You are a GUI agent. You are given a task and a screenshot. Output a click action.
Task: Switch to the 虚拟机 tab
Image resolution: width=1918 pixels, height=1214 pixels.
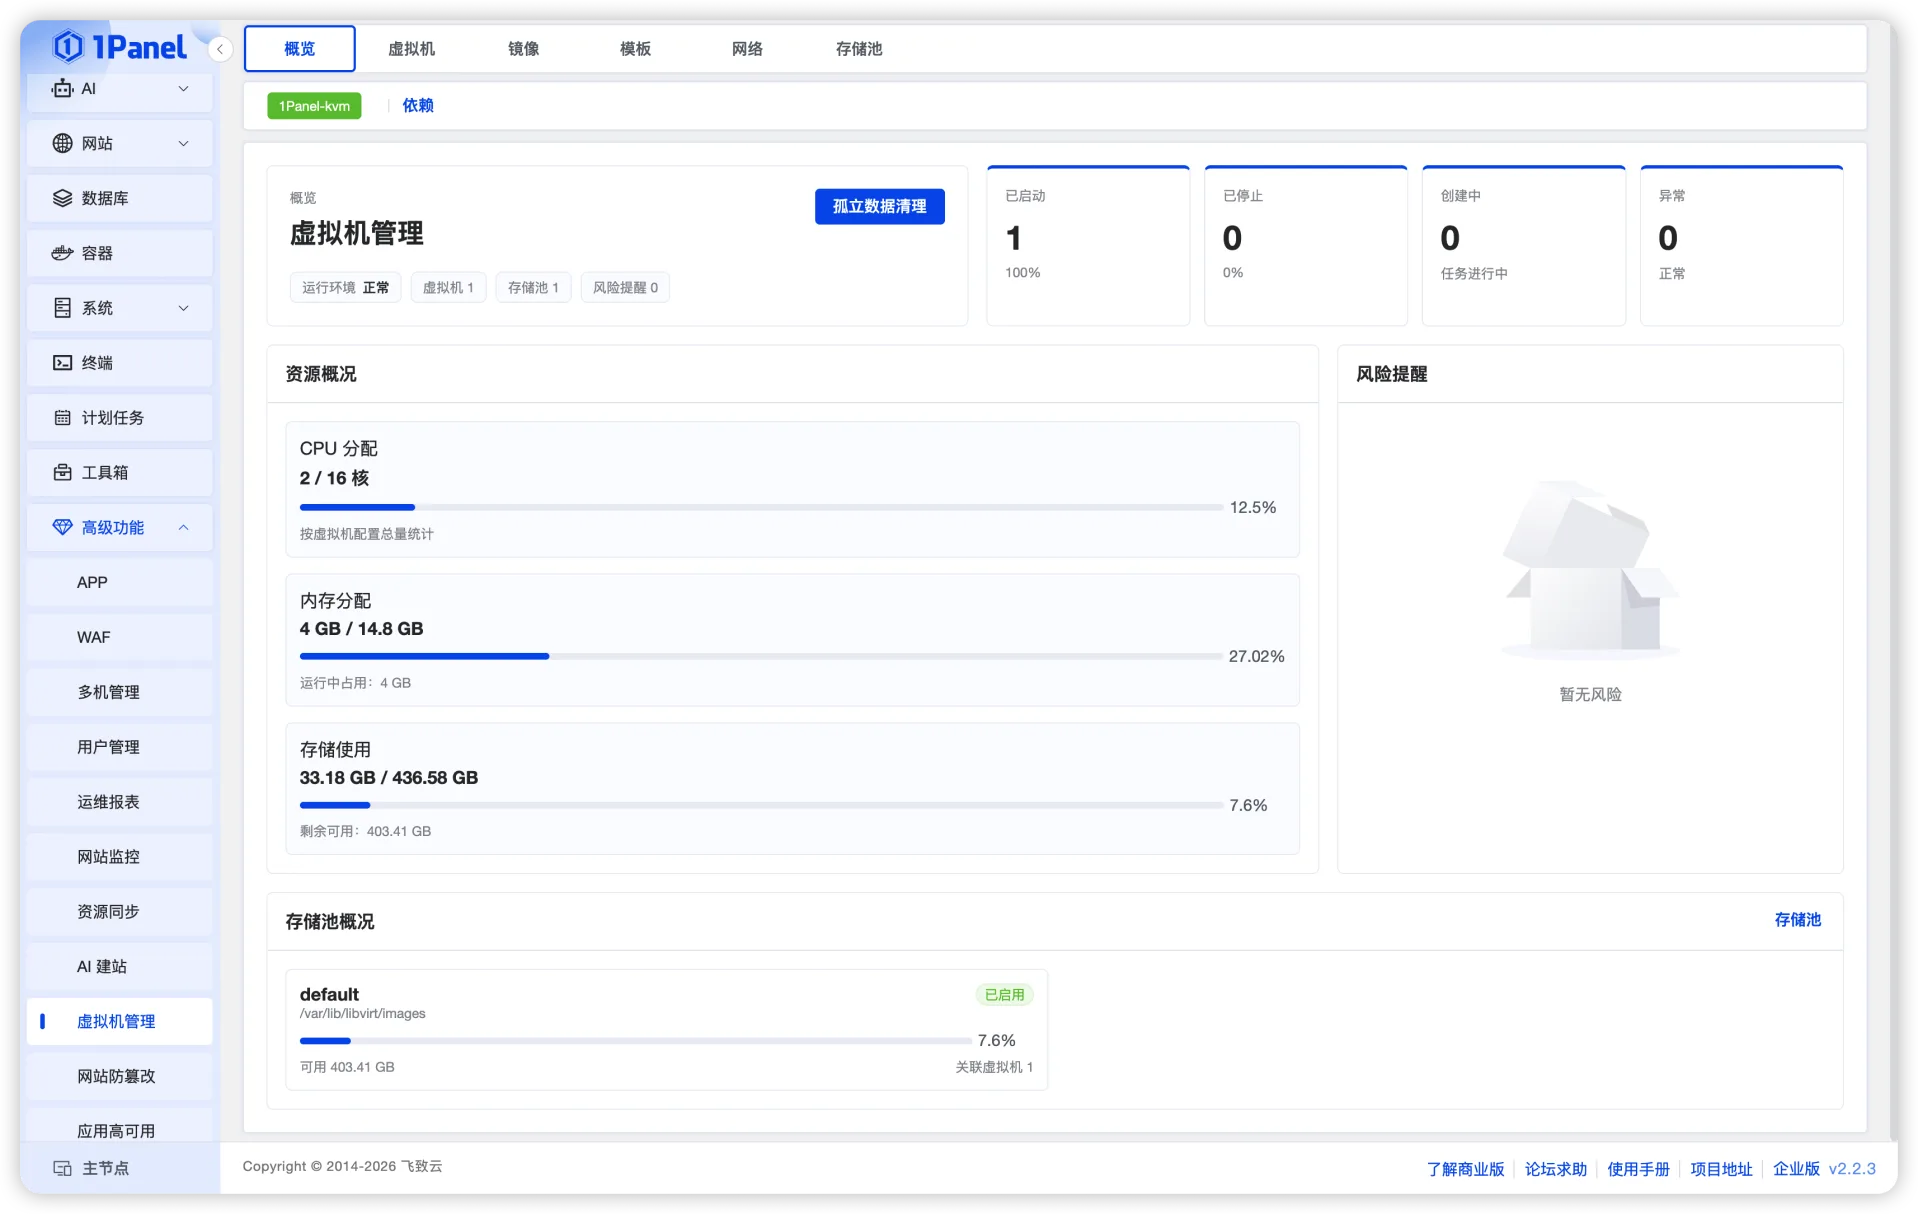411,49
